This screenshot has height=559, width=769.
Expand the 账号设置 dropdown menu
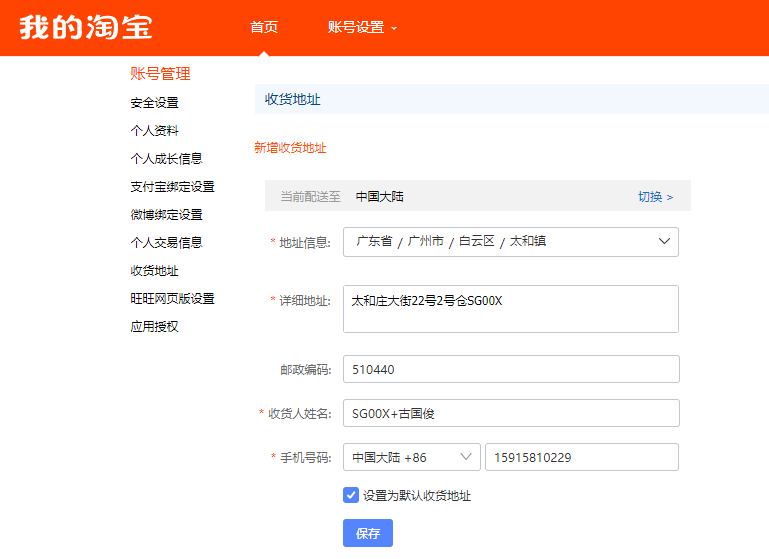[362, 27]
